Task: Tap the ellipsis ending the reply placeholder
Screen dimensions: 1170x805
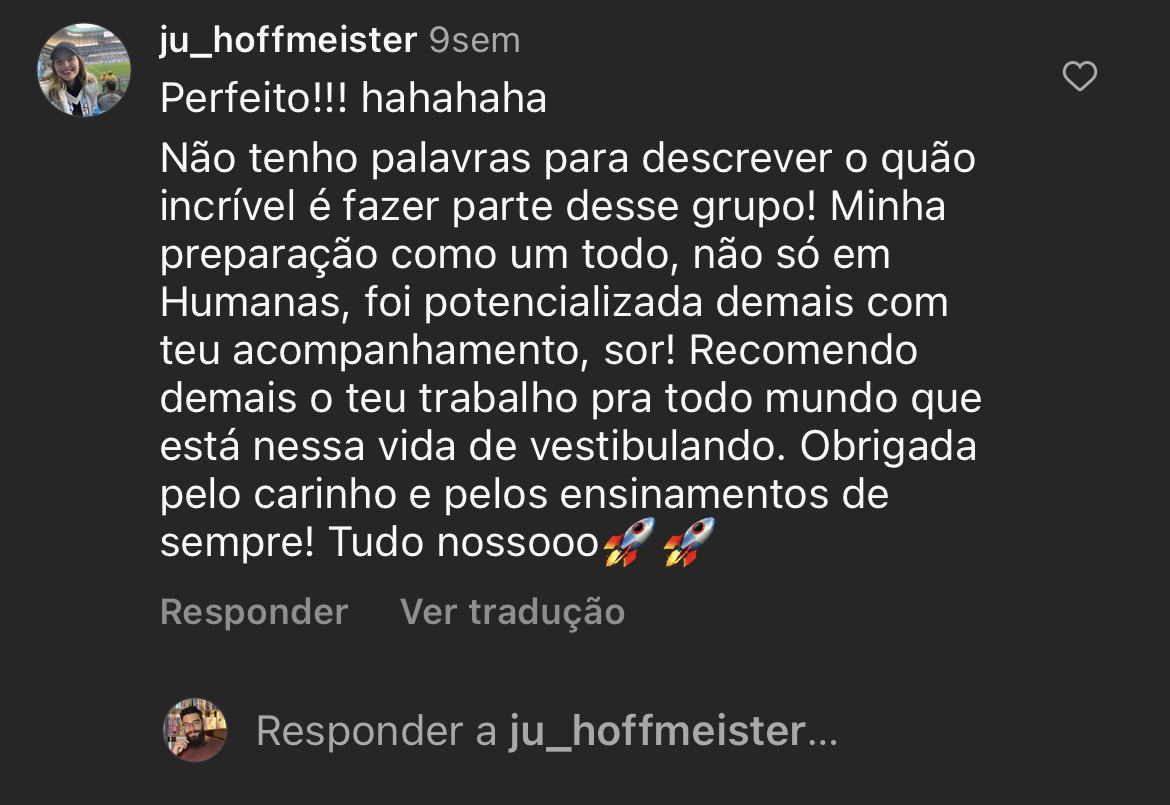Action: click(x=823, y=735)
